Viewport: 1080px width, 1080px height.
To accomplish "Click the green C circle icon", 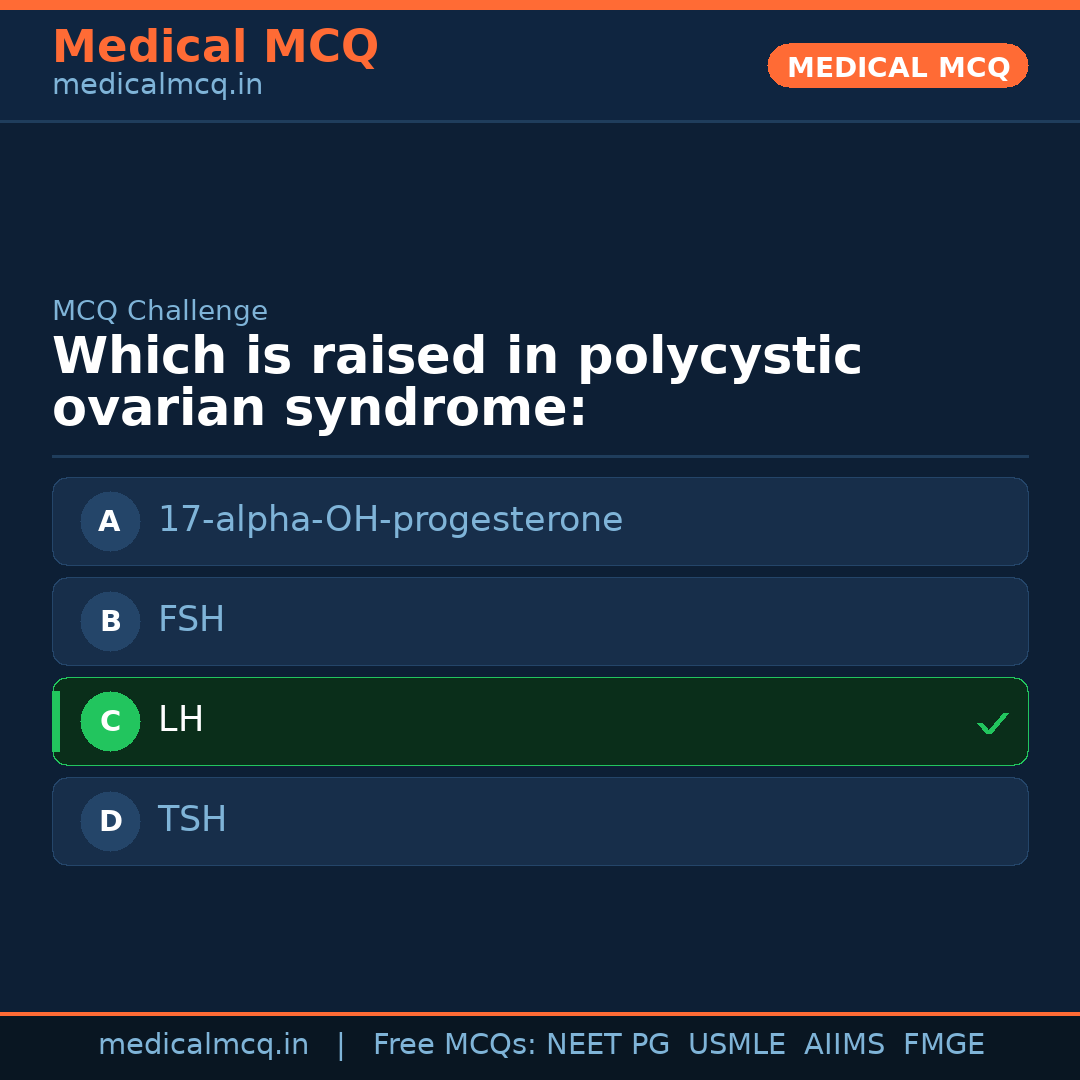I will coord(110,721).
